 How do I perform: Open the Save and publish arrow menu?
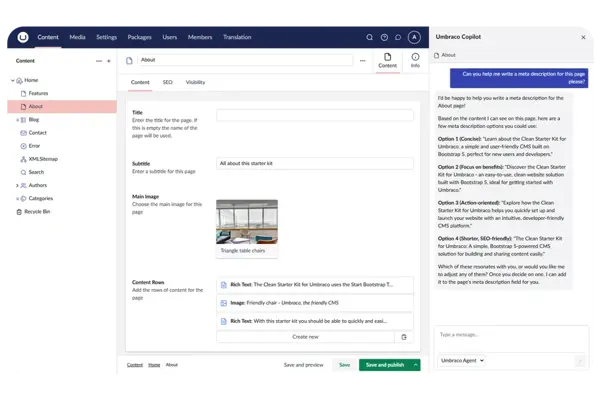[x=415, y=365]
